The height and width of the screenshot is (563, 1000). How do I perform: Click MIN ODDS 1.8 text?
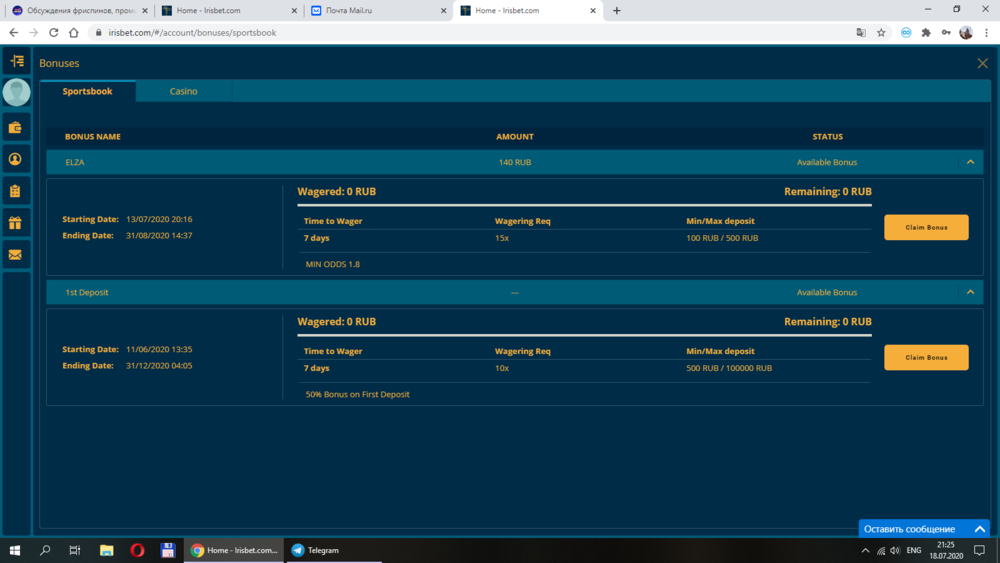(x=332, y=264)
